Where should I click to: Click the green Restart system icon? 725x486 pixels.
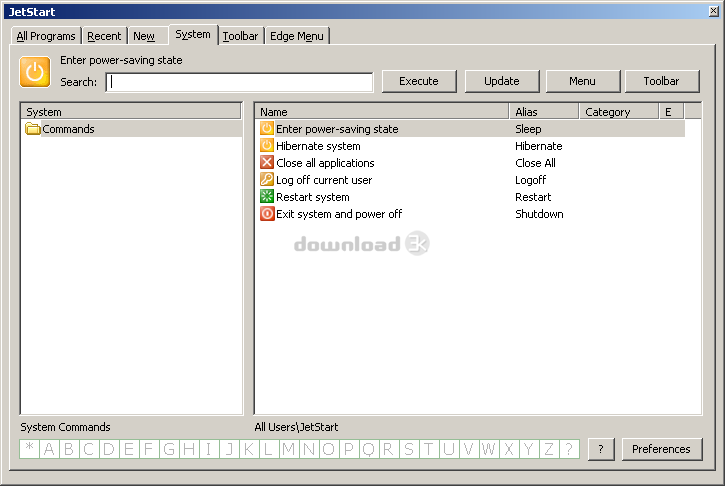tap(267, 197)
